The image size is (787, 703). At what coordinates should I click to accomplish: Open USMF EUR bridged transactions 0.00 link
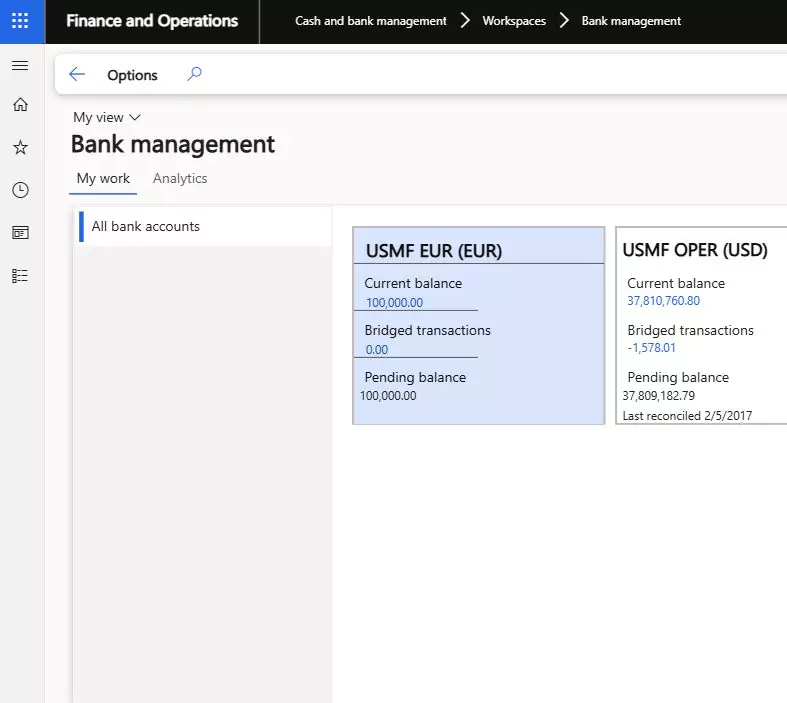(x=376, y=350)
